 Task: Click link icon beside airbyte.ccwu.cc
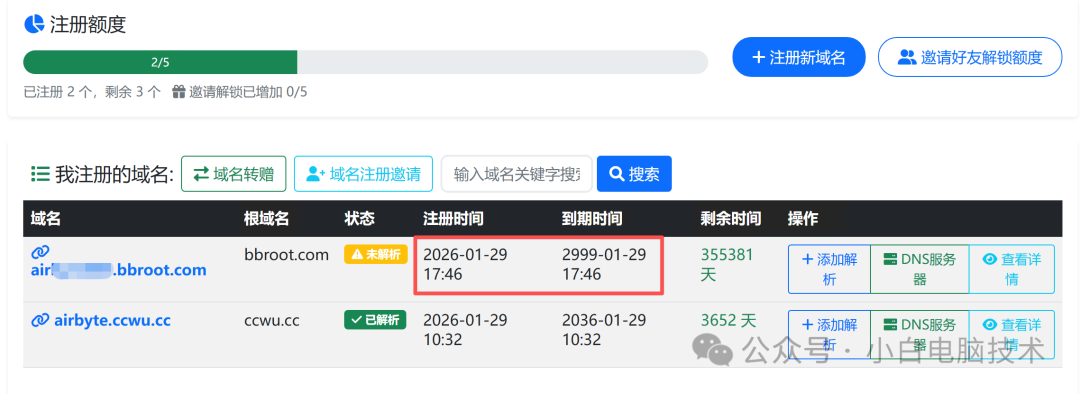click(41, 320)
